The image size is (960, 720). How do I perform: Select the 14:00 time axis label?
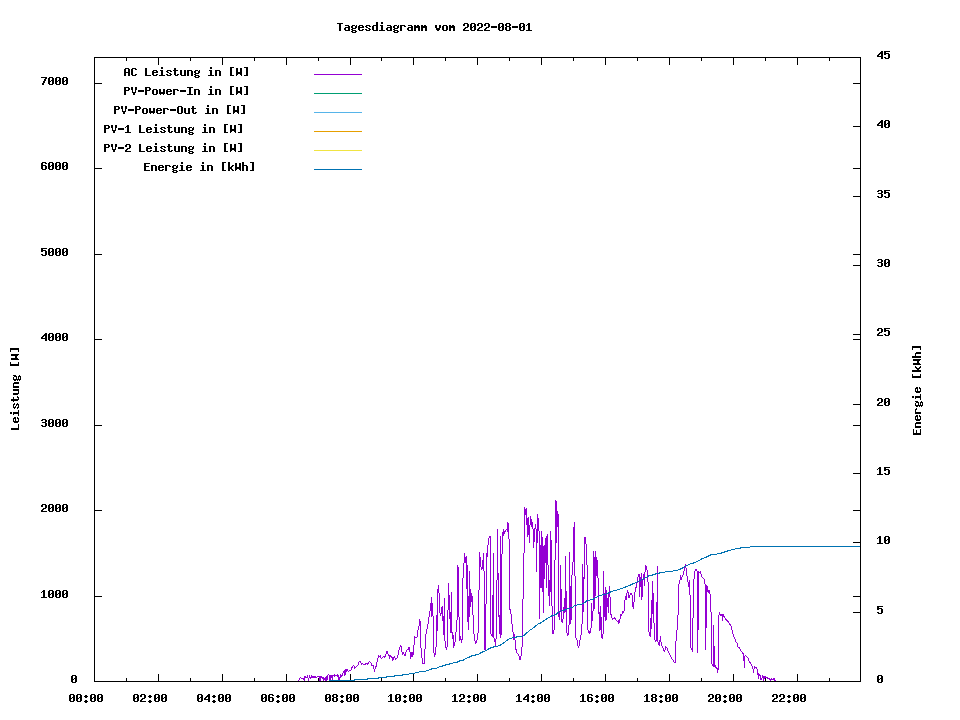[x=533, y=698]
